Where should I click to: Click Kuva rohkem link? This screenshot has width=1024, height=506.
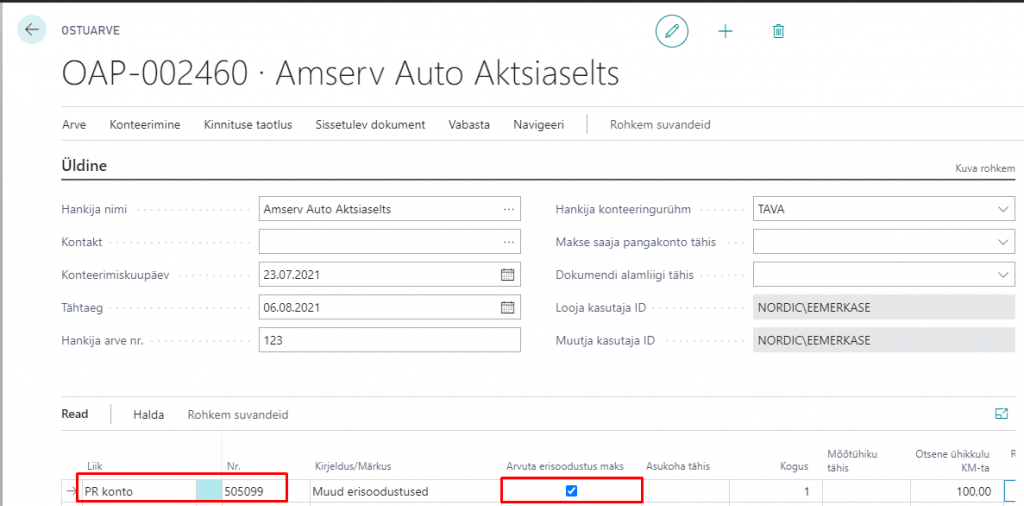click(985, 169)
